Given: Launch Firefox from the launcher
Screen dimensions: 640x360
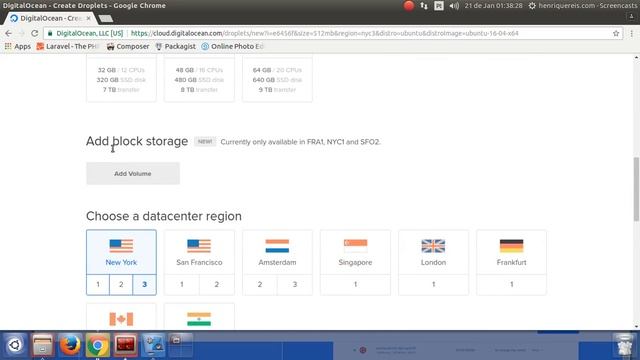Looking at the screenshot, I should 70,345.
